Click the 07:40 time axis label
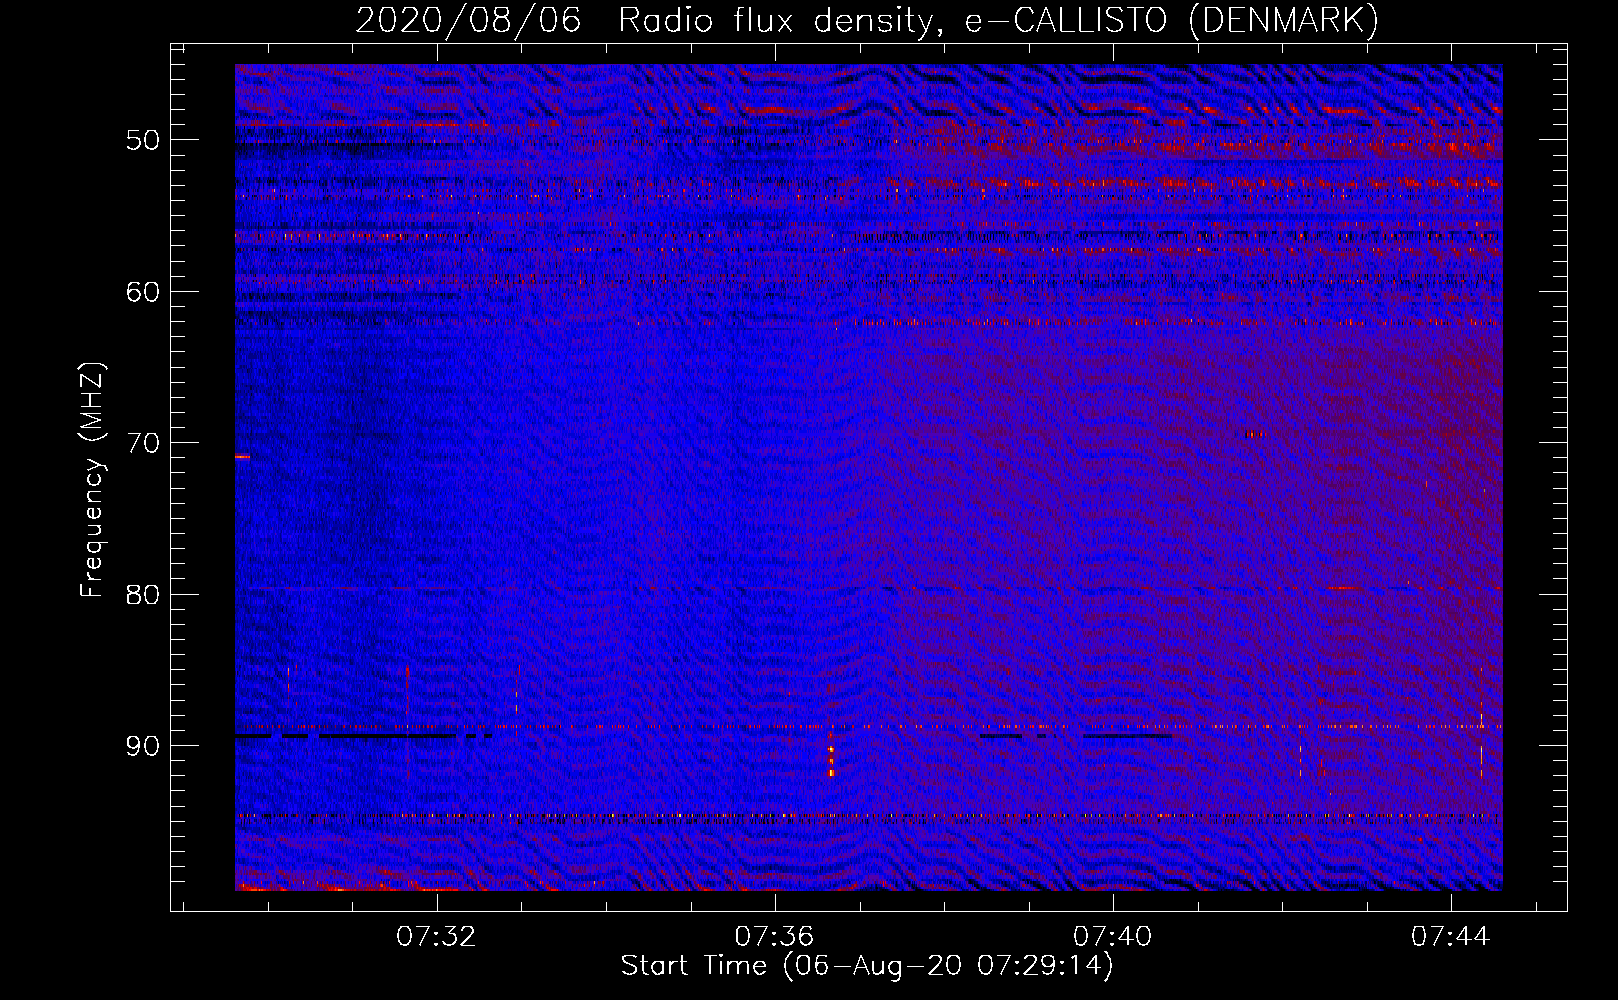Viewport: 1618px width, 1000px height. click(1112, 937)
